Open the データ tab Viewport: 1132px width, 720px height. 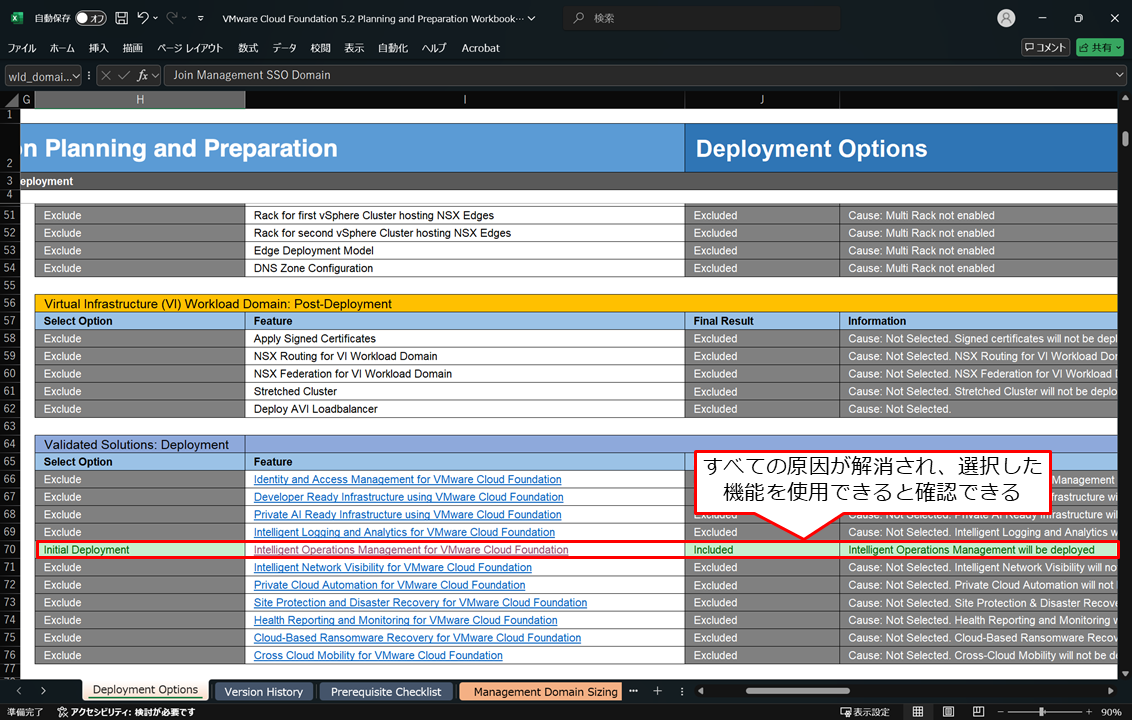pyautogui.click(x=284, y=48)
